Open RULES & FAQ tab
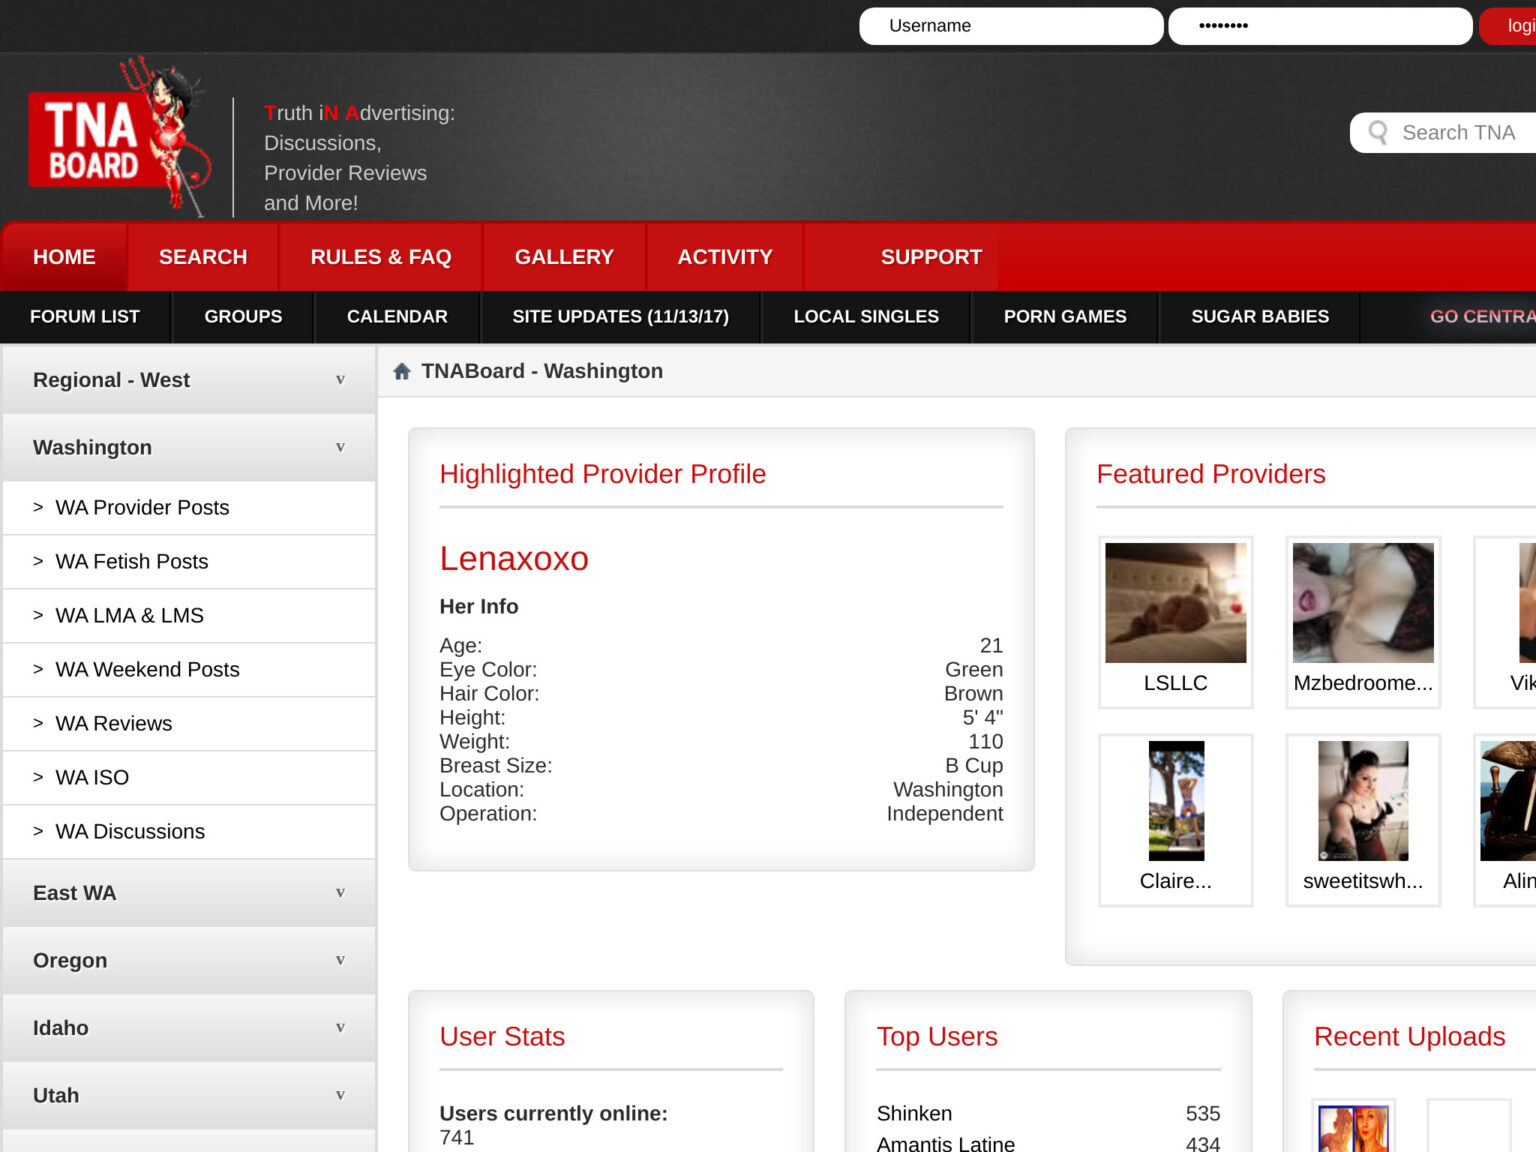The width and height of the screenshot is (1536, 1152). click(x=381, y=257)
